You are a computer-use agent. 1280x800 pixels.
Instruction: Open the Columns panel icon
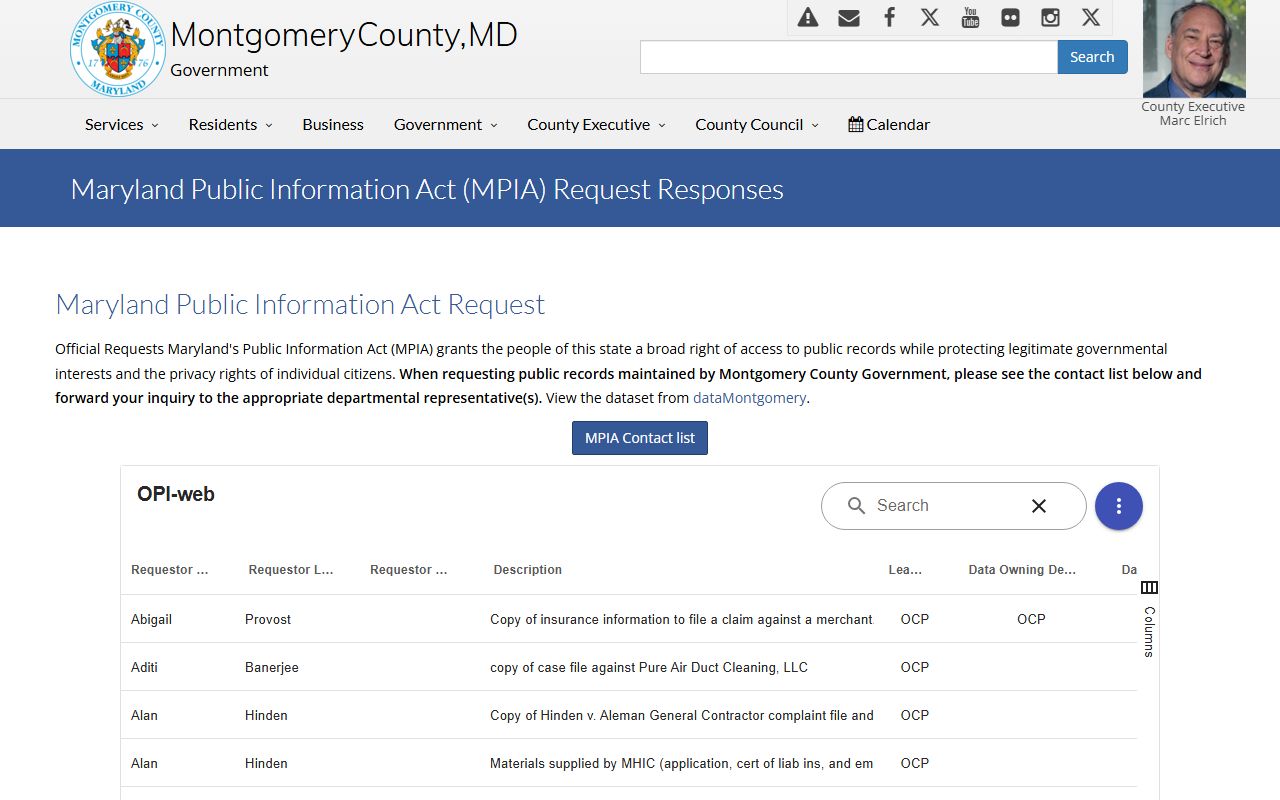coord(1149,587)
